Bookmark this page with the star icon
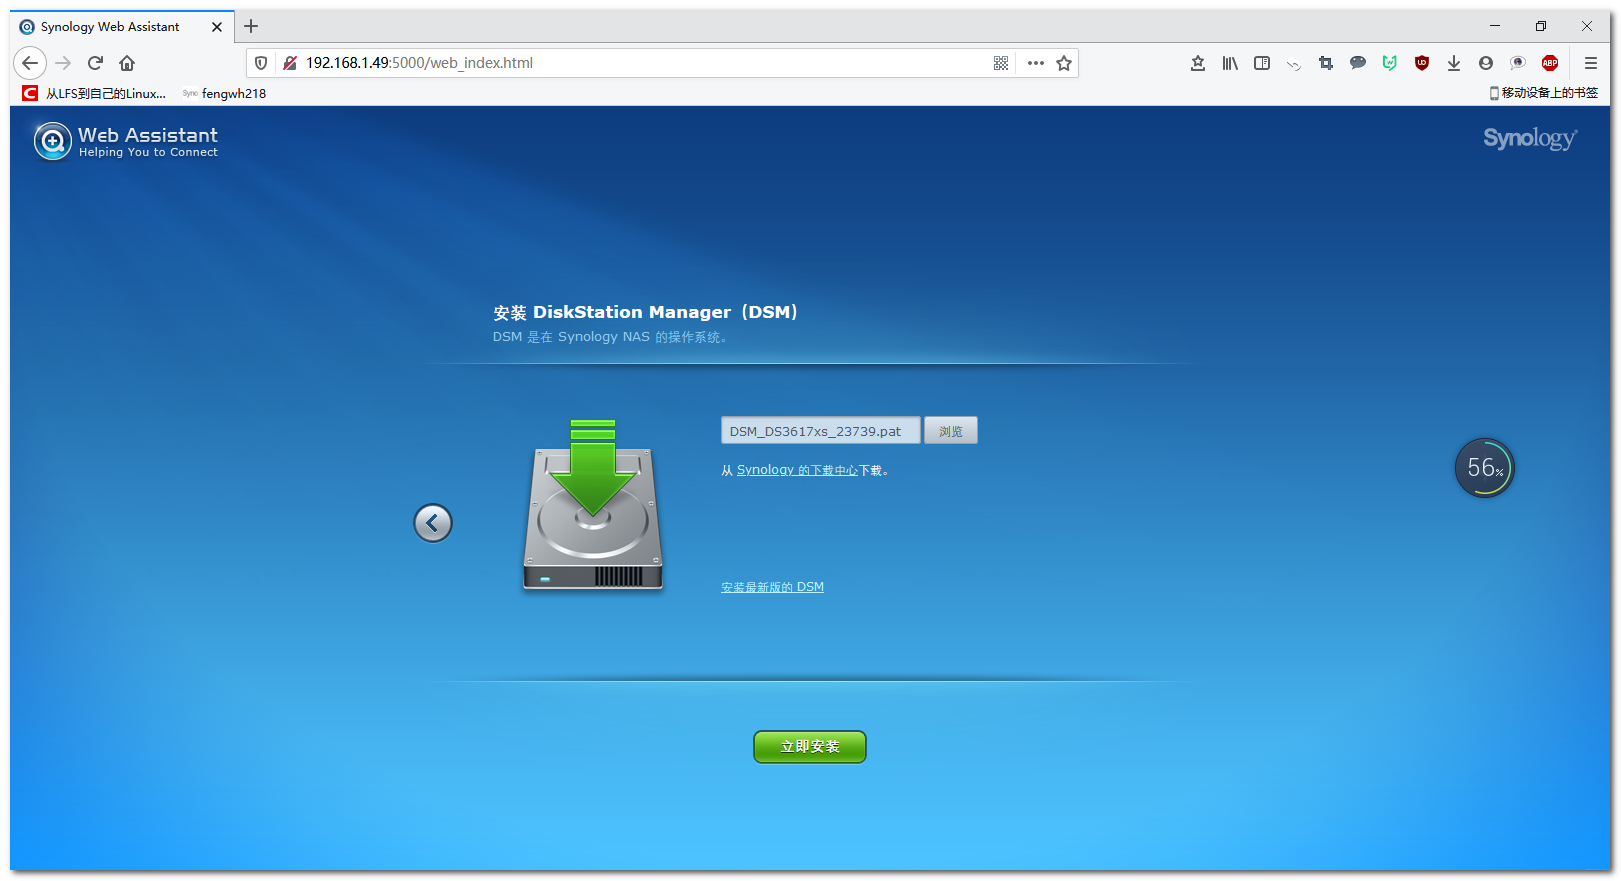 [1064, 63]
